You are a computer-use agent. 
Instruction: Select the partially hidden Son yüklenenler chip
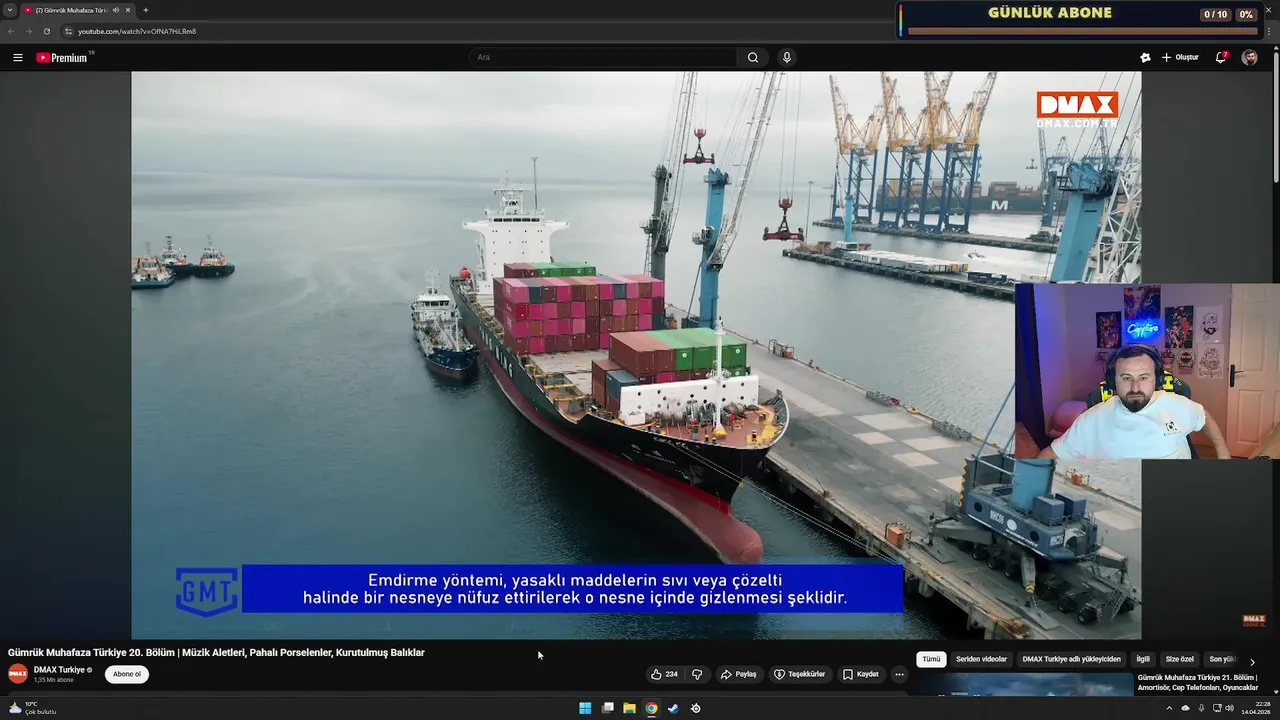1221,660
